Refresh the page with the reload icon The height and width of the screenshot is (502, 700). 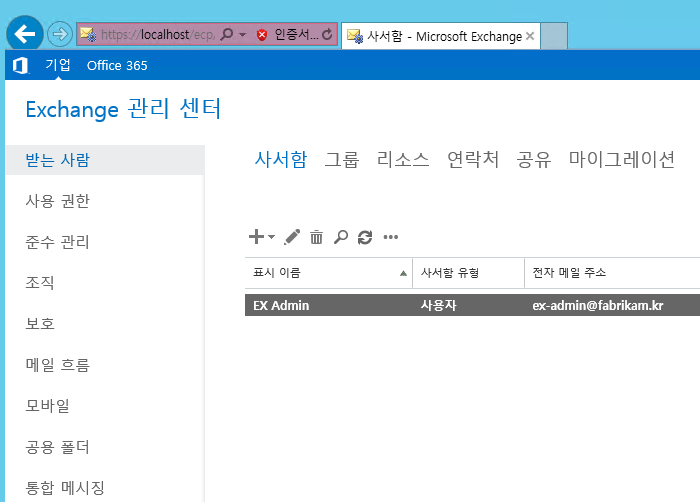click(327, 34)
